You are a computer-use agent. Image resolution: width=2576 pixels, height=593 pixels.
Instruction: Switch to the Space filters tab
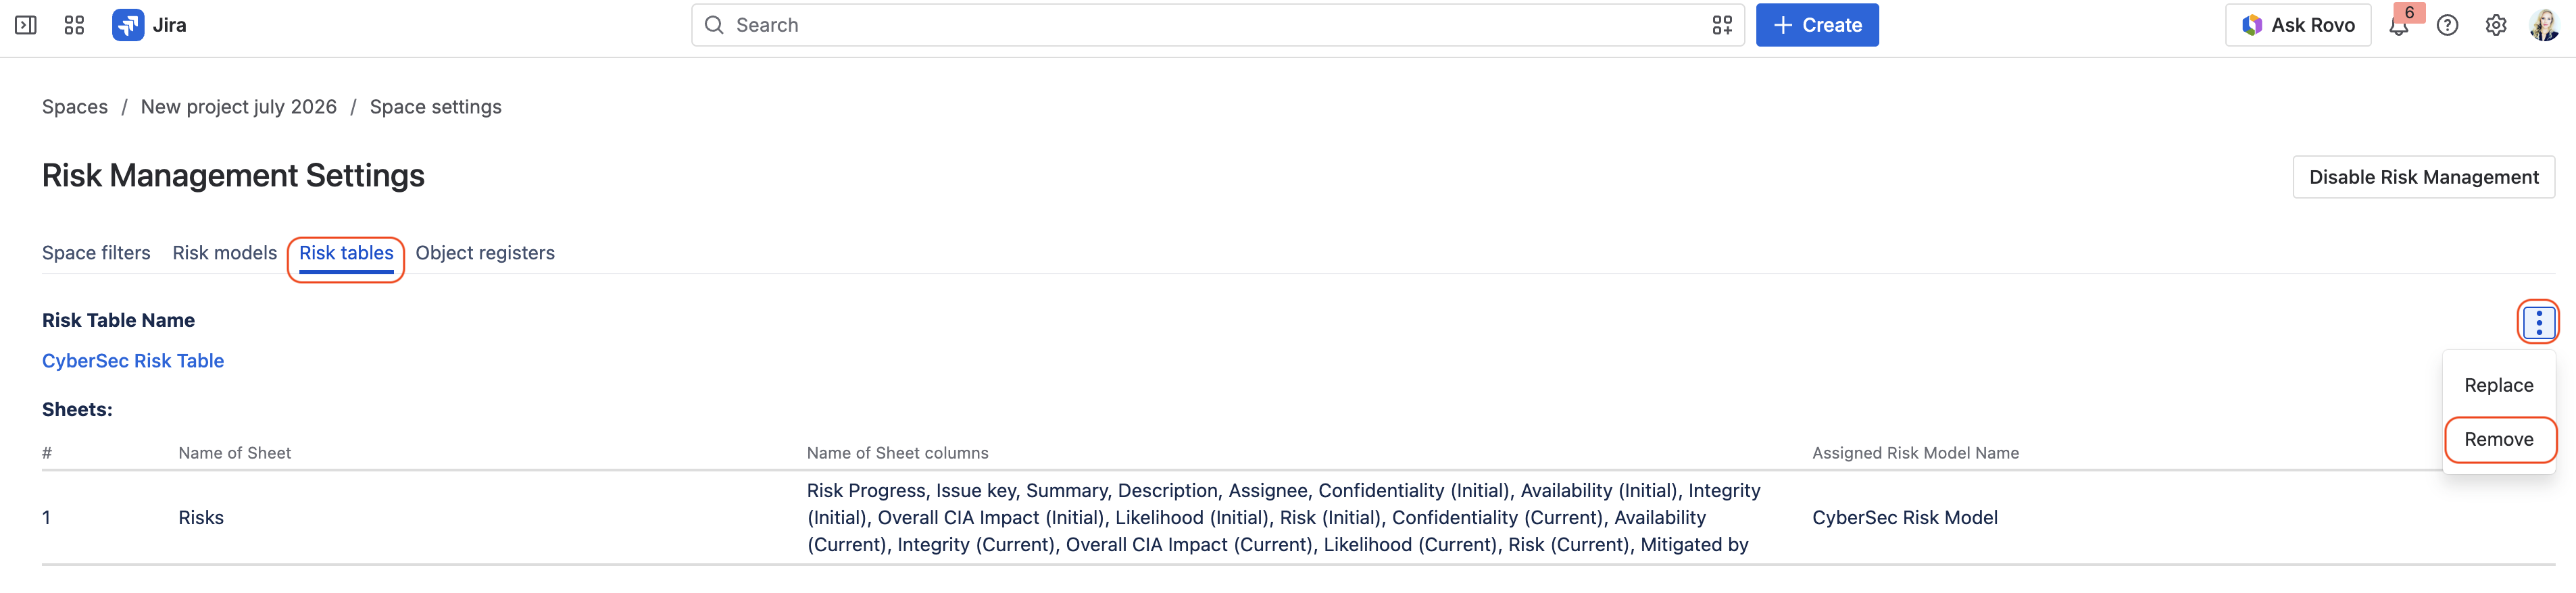click(x=96, y=253)
